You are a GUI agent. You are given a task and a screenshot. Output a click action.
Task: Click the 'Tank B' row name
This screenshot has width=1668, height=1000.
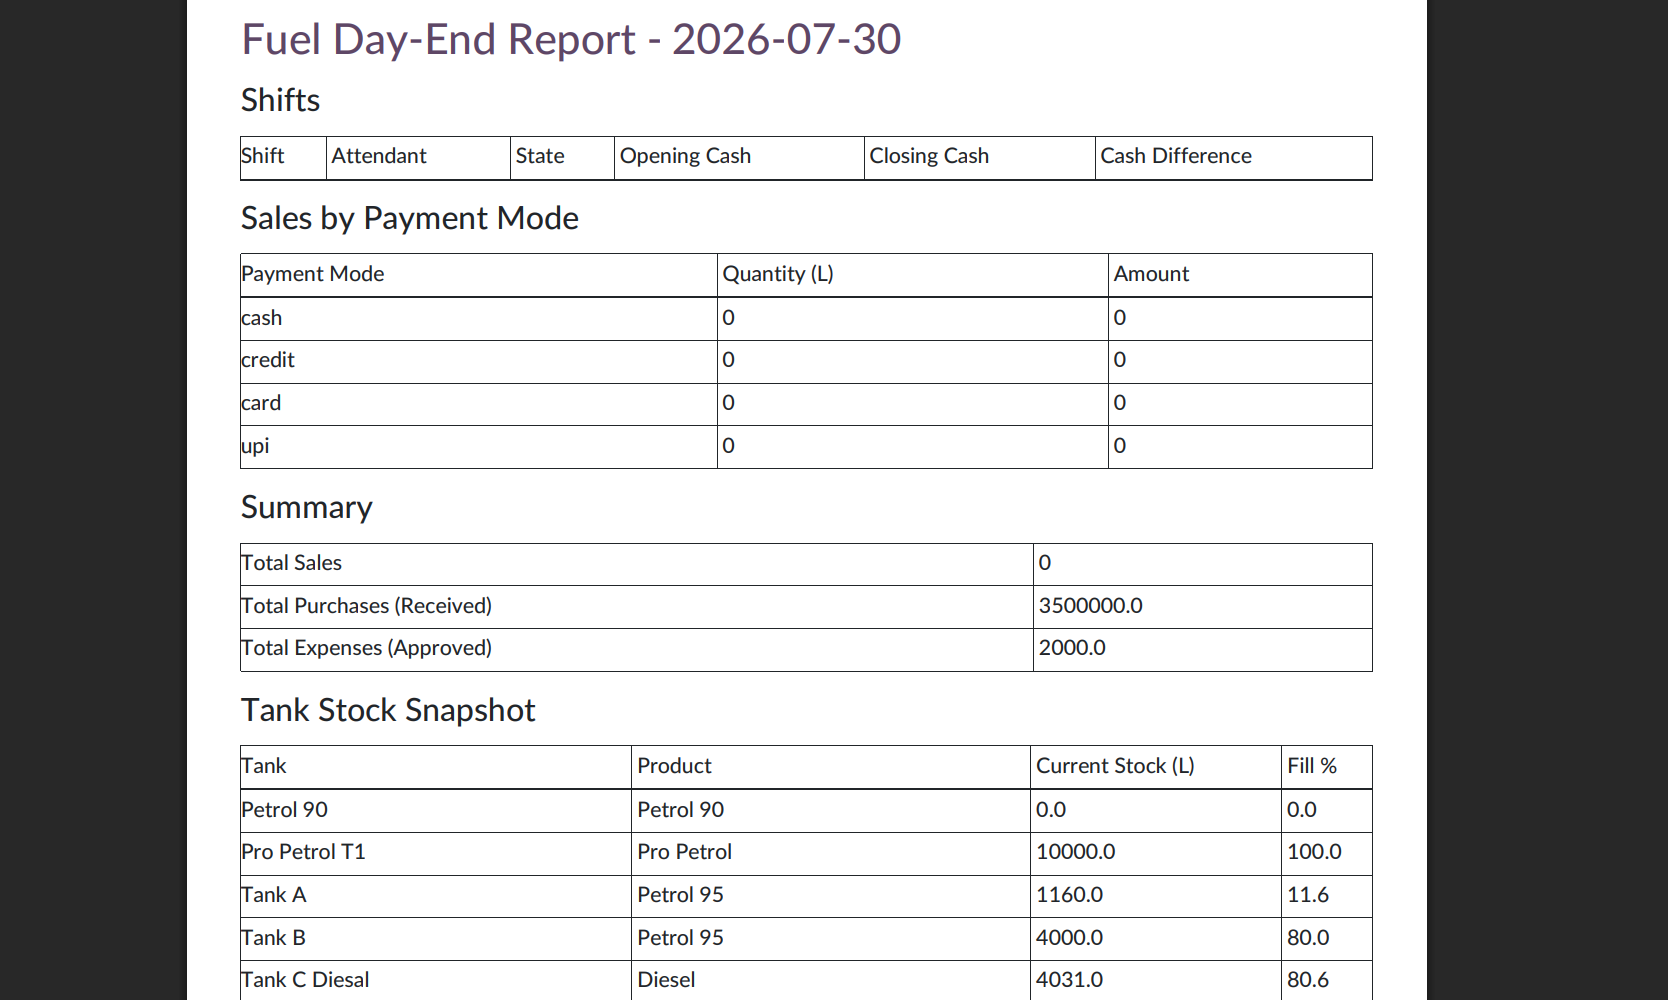click(x=274, y=938)
